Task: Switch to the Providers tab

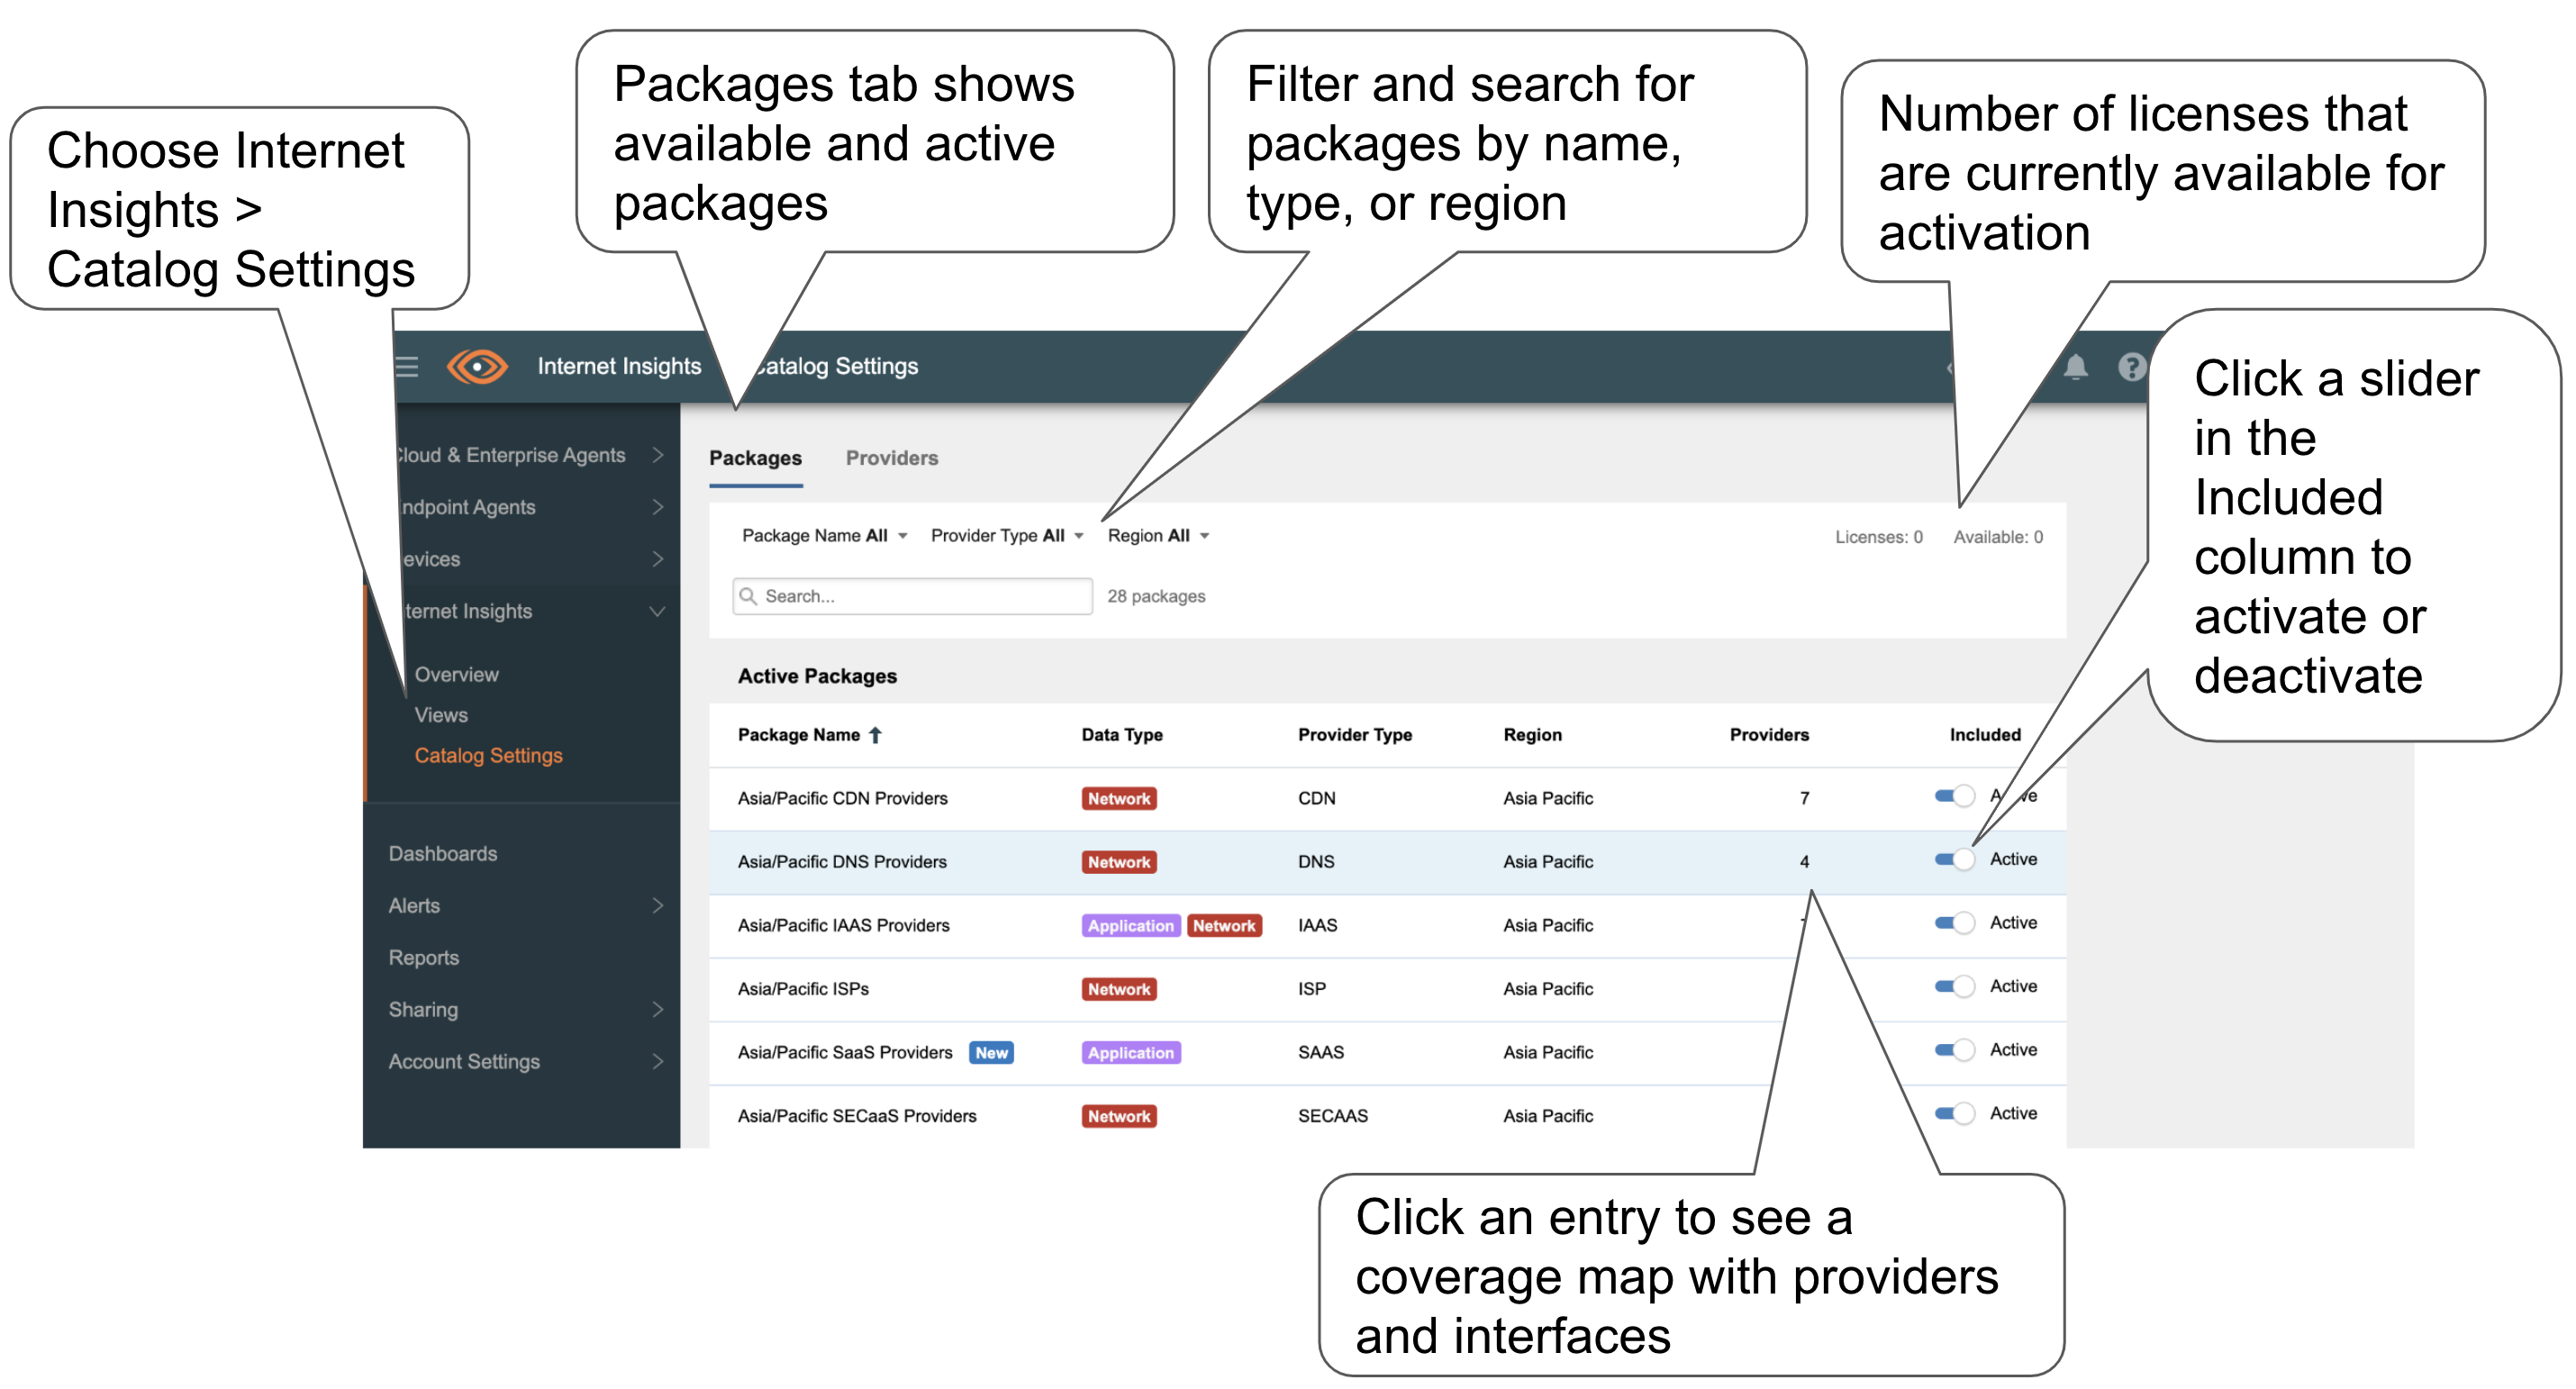Action: (892, 458)
